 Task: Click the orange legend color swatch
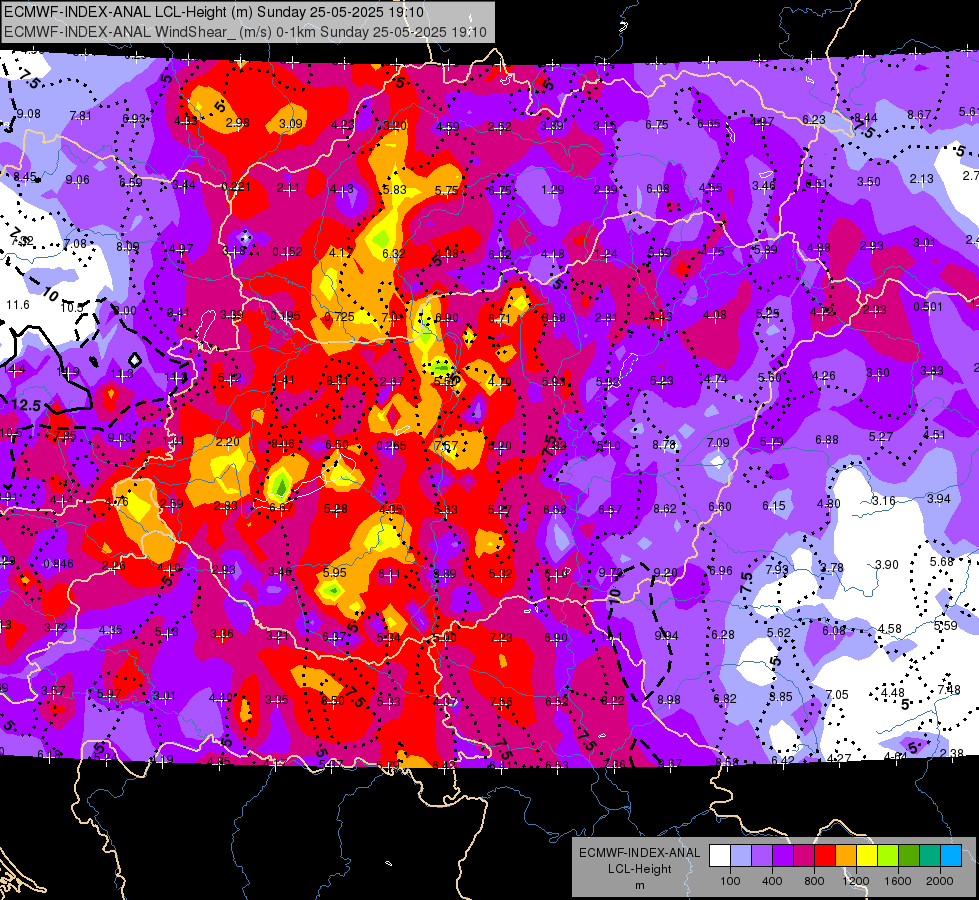846,855
